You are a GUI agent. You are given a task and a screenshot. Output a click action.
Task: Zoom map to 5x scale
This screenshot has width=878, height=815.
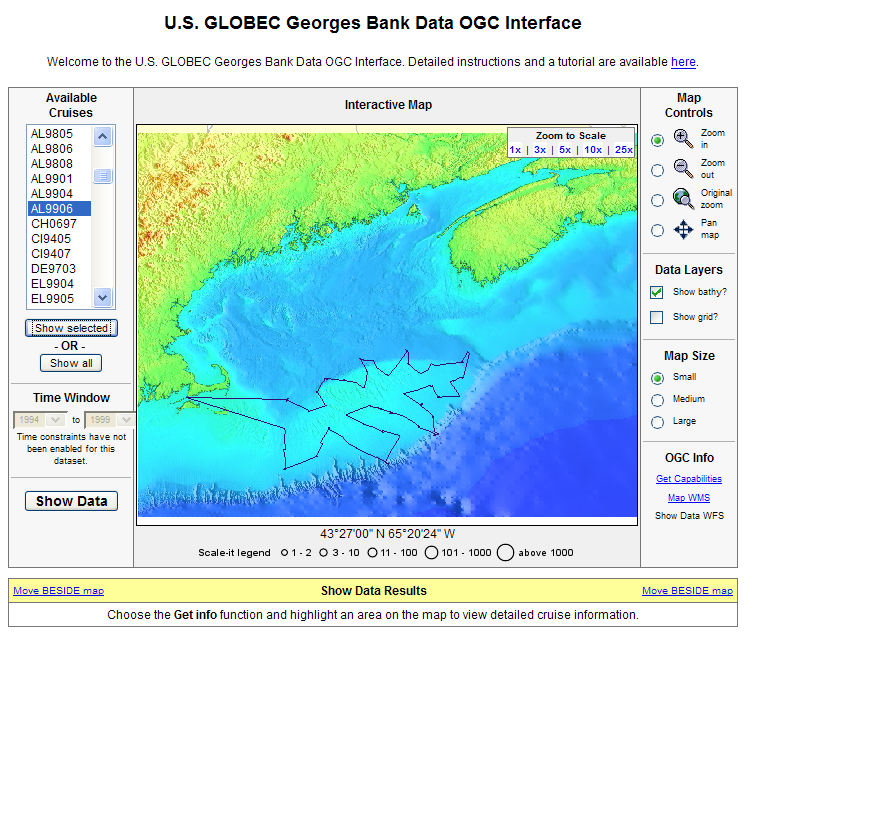tap(565, 150)
